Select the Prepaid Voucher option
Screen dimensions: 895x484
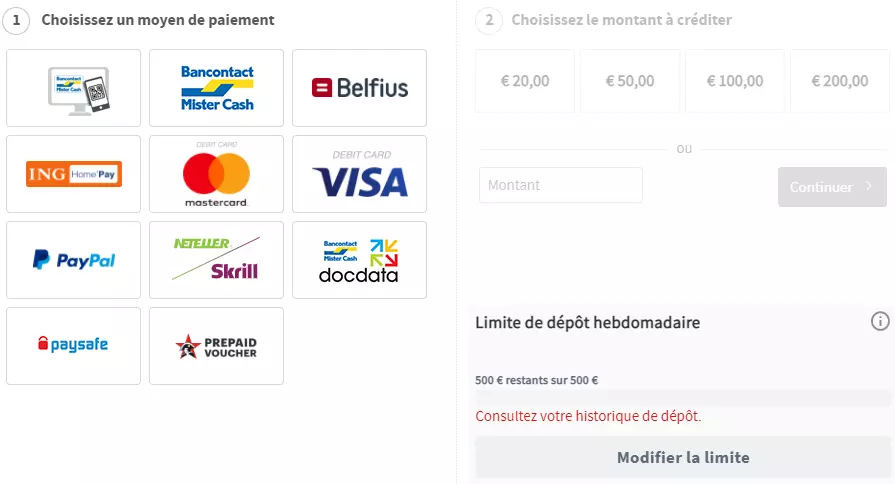[x=216, y=346]
